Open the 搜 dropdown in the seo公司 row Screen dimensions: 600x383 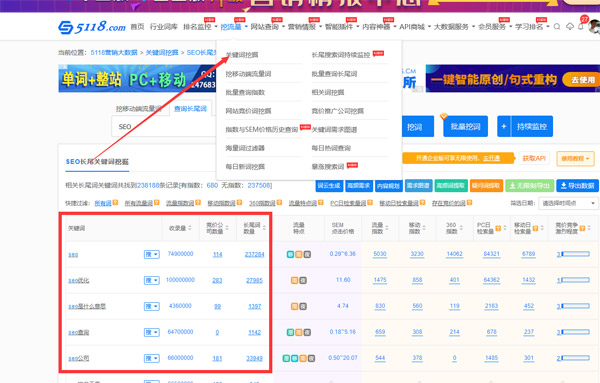coord(152,359)
